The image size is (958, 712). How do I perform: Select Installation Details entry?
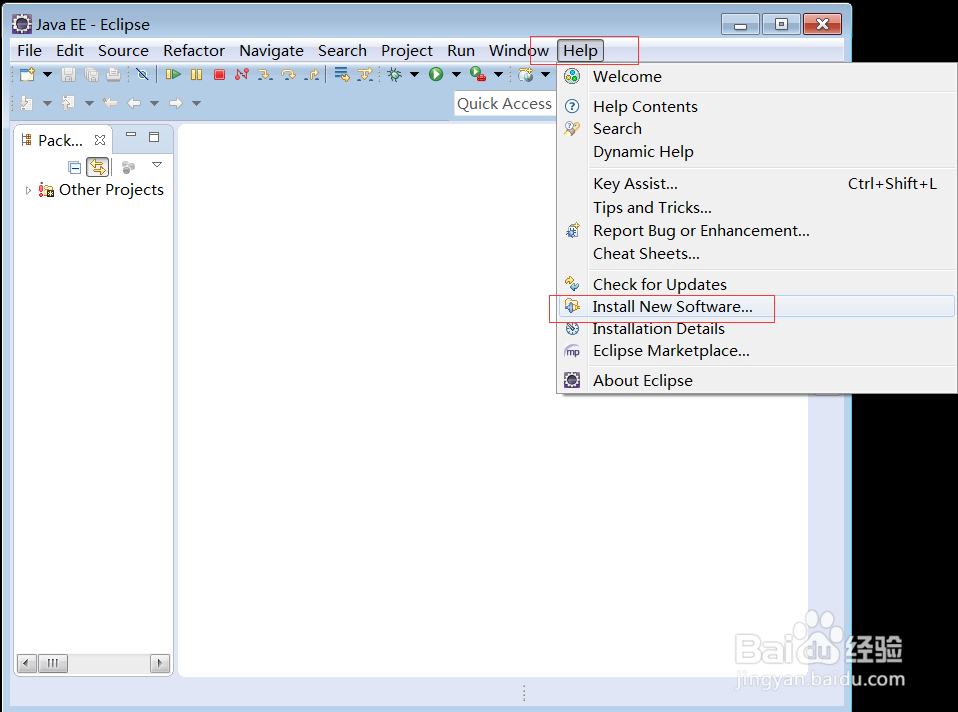[x=758, y=329]
